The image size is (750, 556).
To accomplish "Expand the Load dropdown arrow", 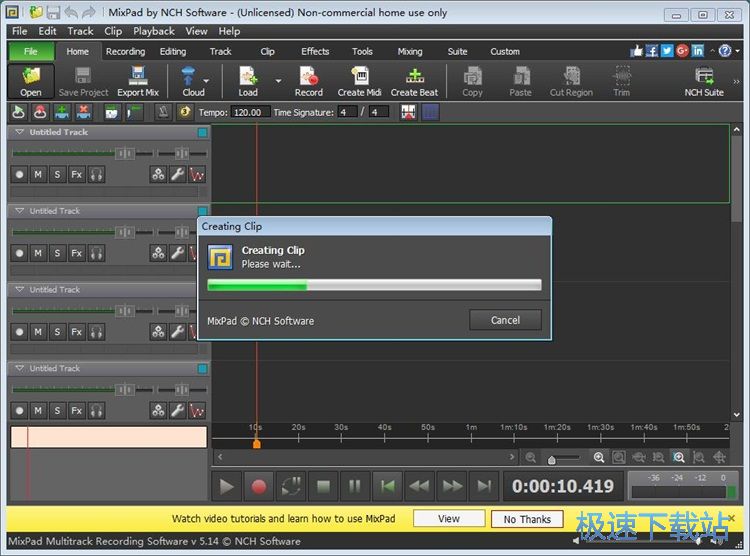I will 278,80.
